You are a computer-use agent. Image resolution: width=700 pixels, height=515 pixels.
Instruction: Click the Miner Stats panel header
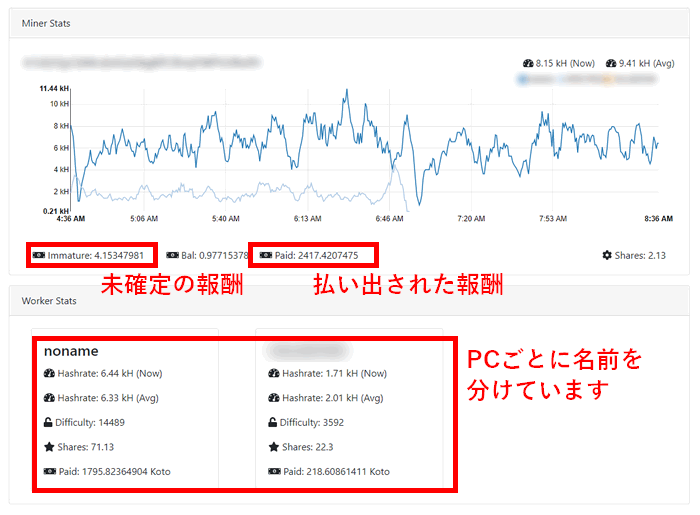coord(349,23)
